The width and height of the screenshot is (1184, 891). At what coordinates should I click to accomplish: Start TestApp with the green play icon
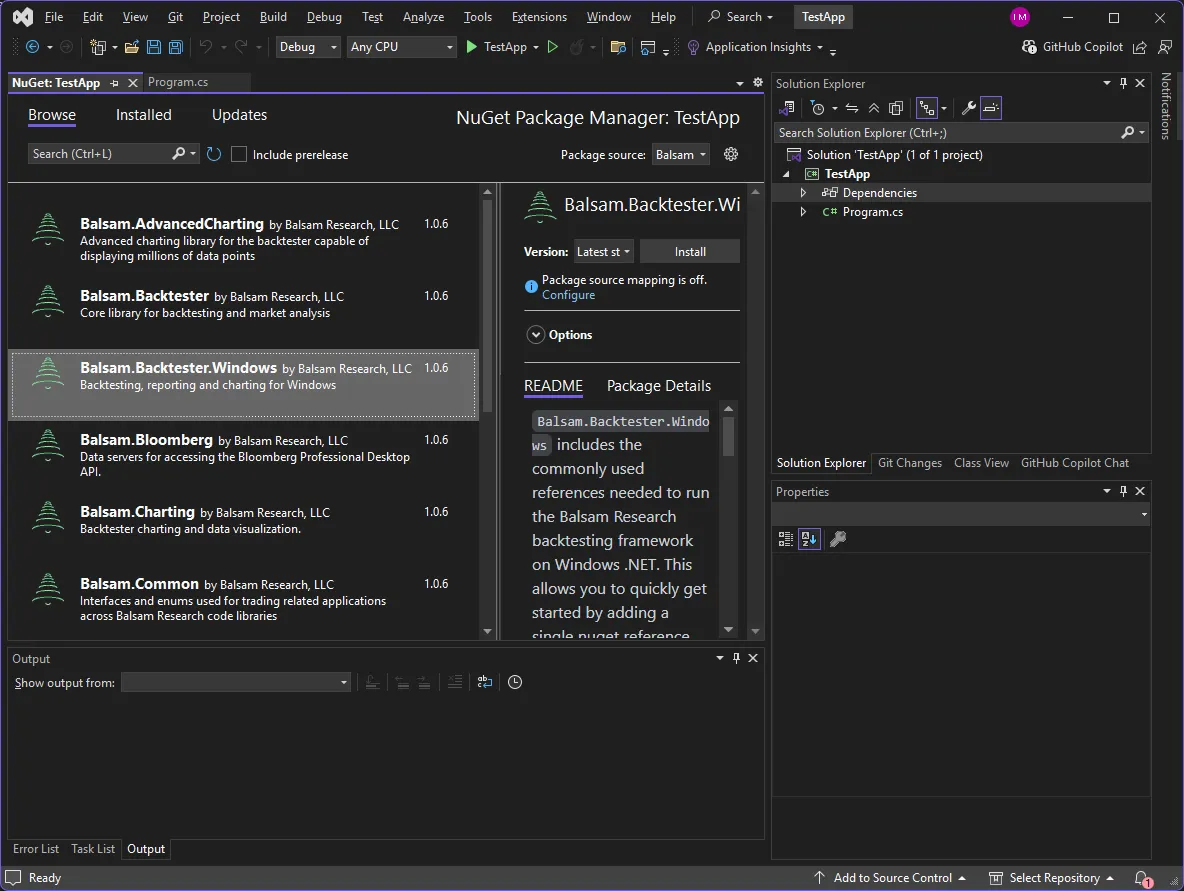[472, 47]
